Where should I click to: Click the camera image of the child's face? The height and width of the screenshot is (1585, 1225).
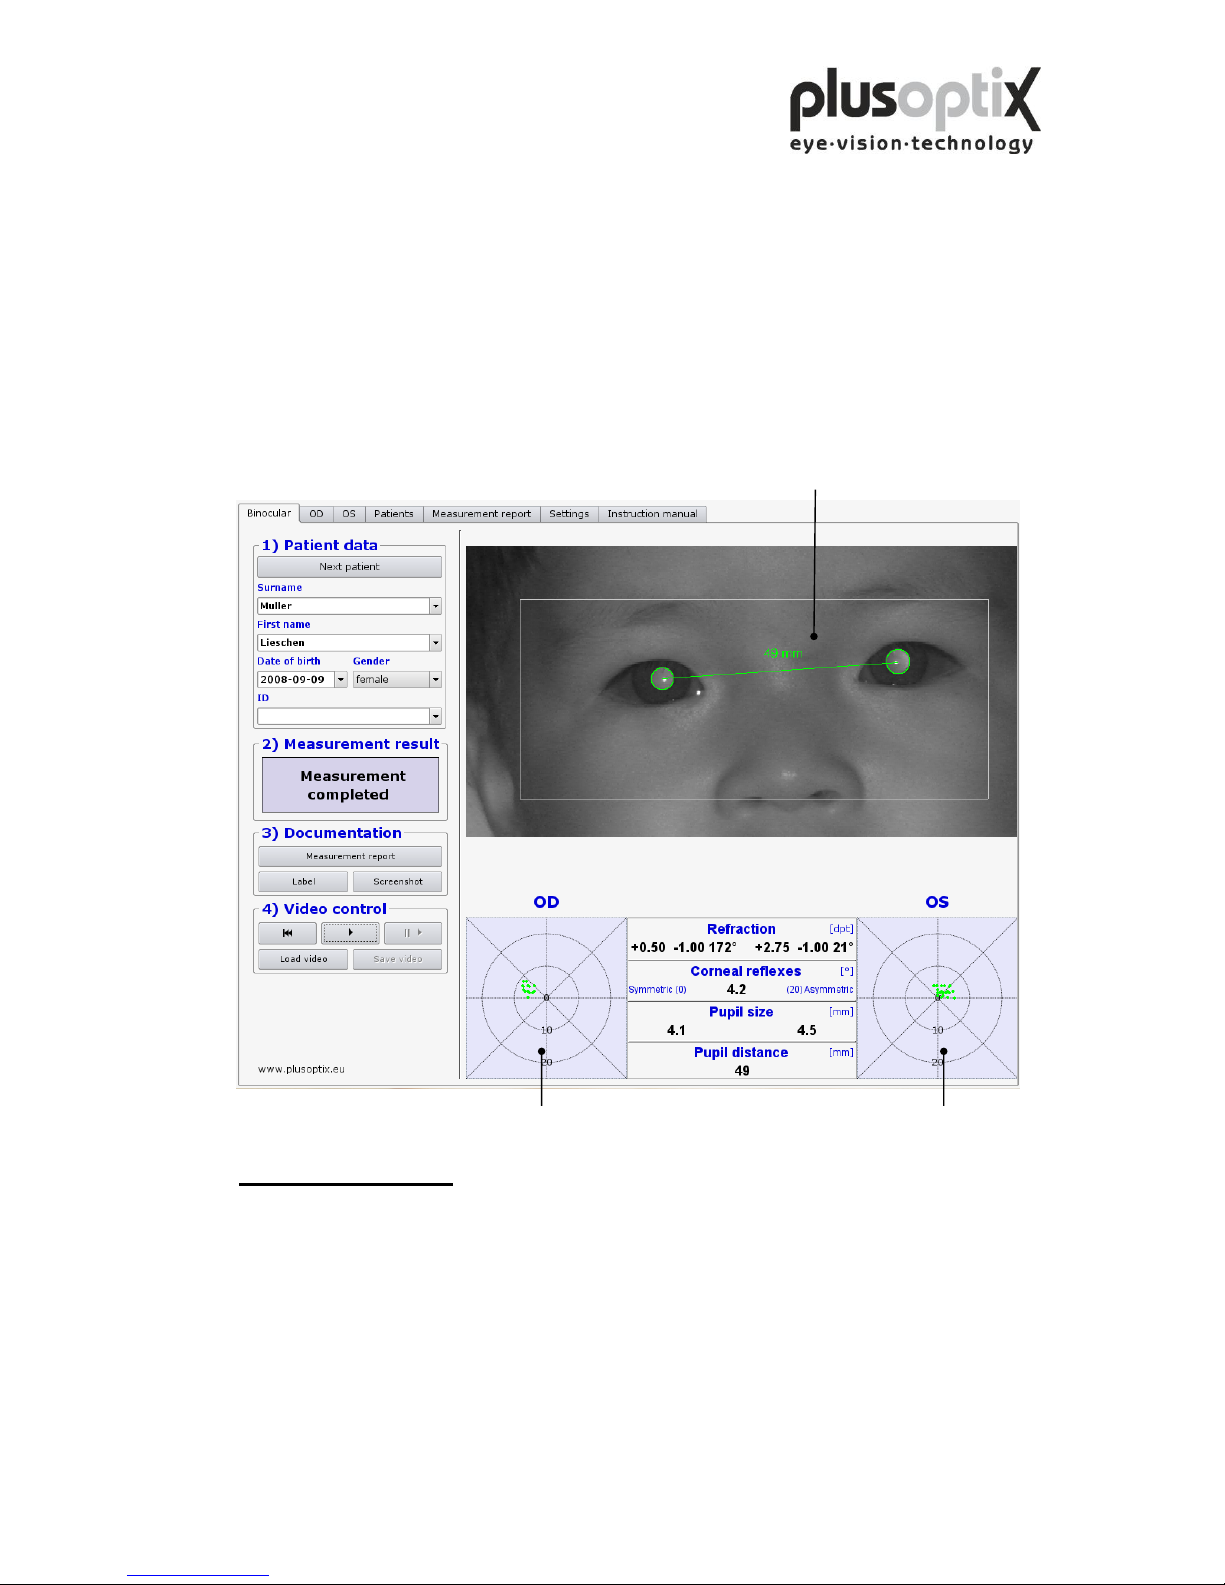(x=741, y=691)
